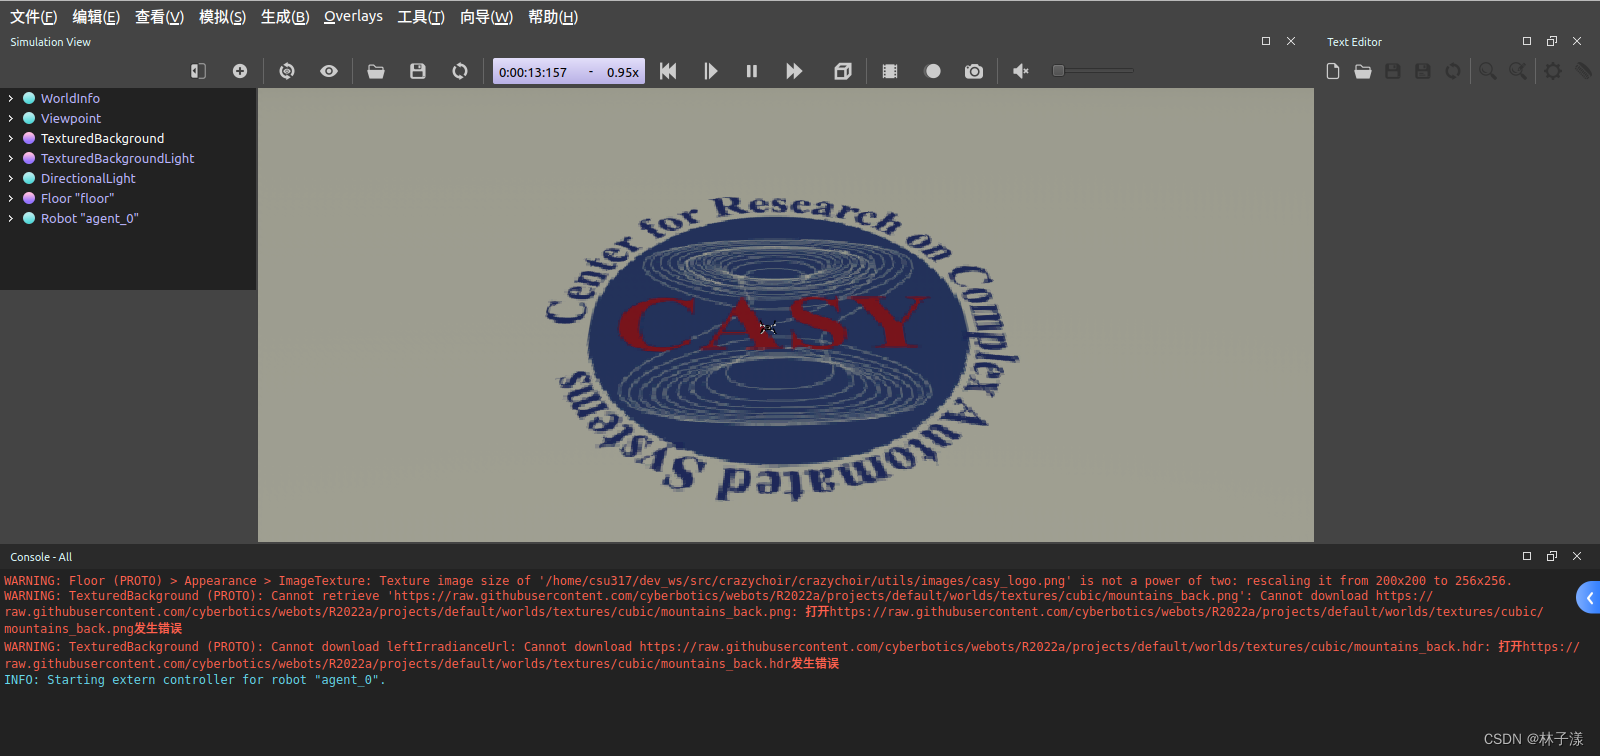Open the 向导(W) menu
The width and height of the screenshot is (1600, 756).
point(486,17)
